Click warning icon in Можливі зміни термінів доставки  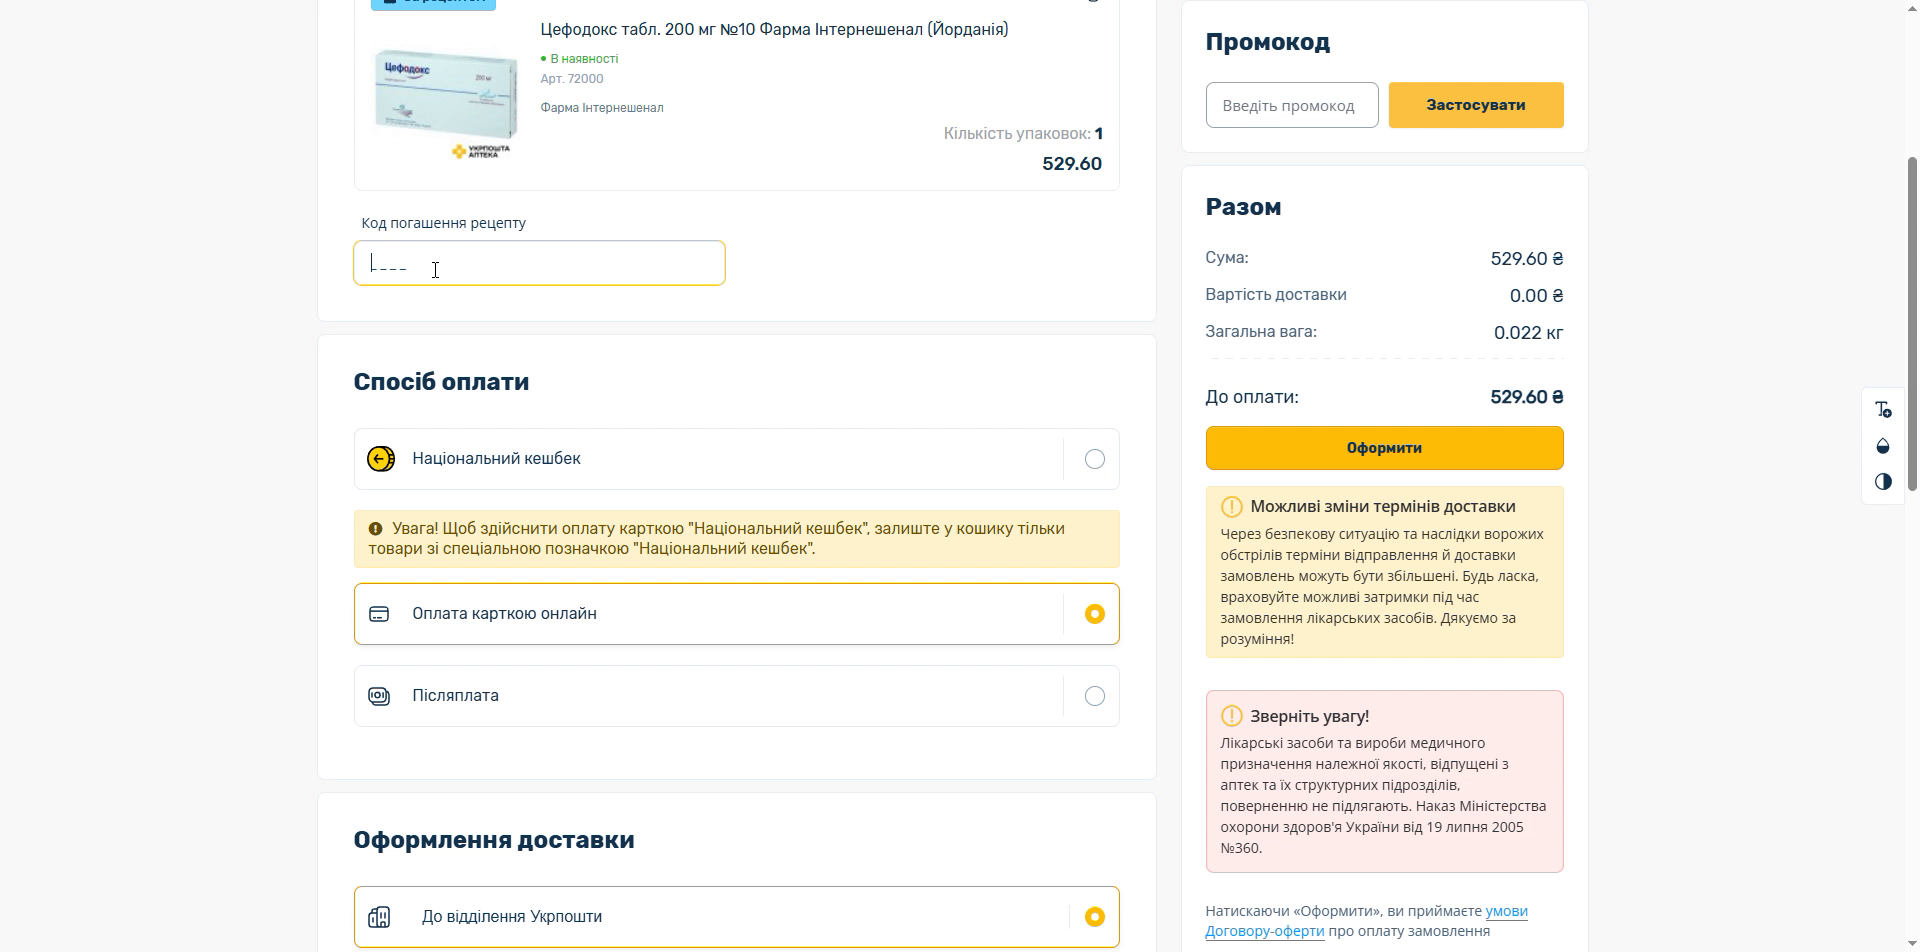pyautogui.click(x=1231, y=507)
